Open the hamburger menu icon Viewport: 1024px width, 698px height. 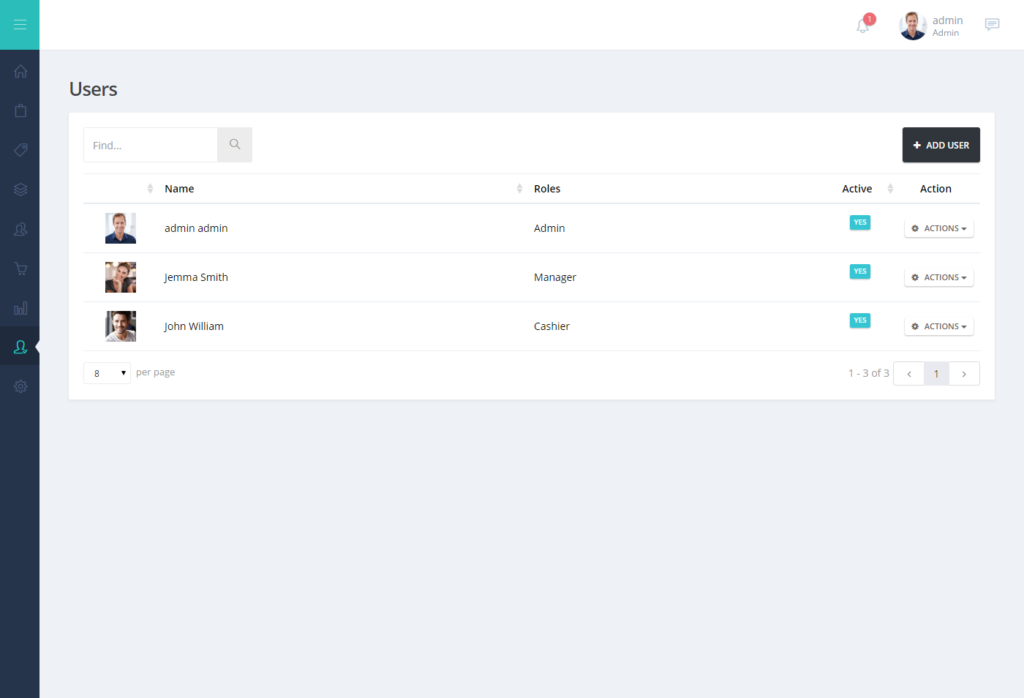tap(20, 25)
